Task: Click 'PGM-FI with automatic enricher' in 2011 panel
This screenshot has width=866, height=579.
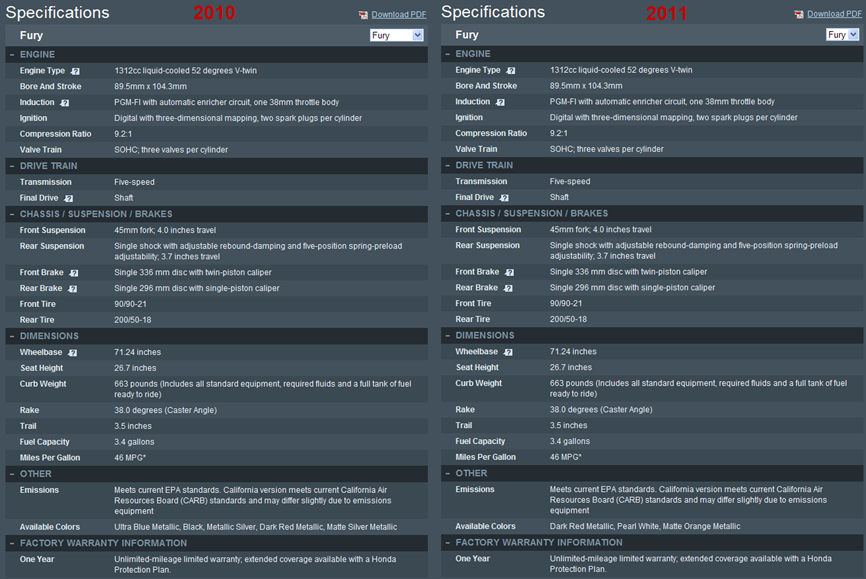Action: [x=662, y=102]
